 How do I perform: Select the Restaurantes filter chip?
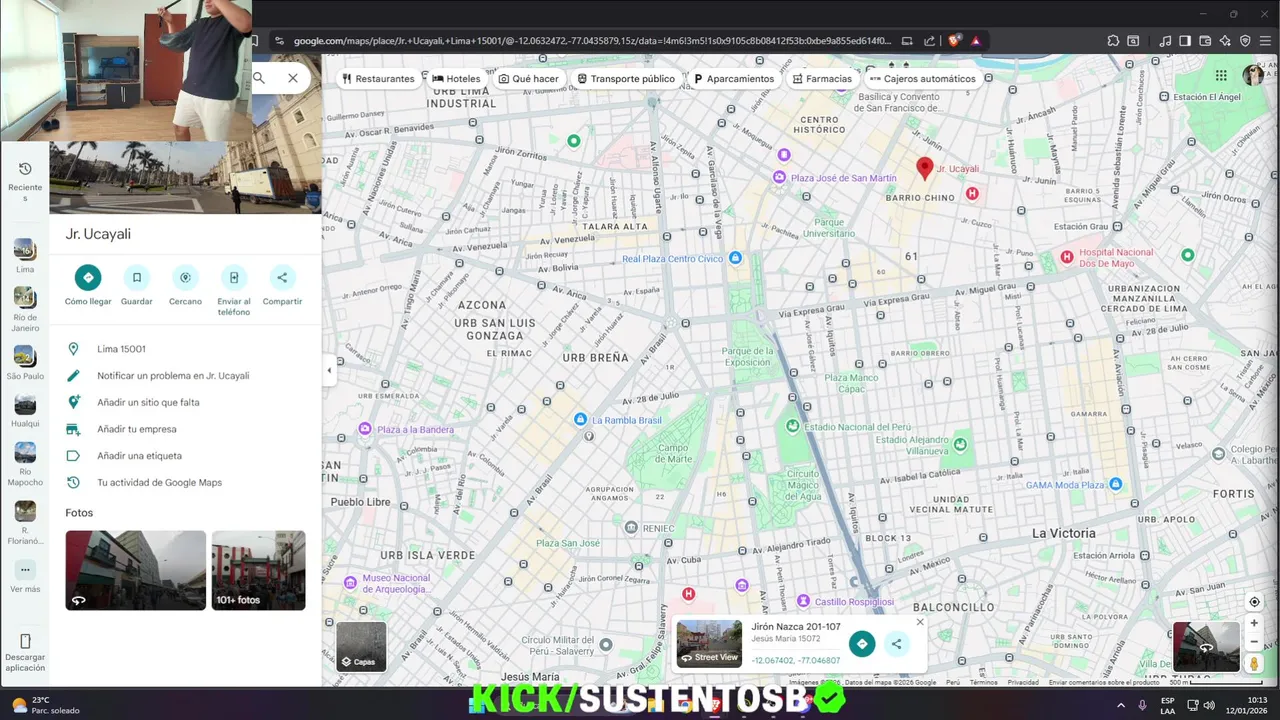click(x=378, y=78)
